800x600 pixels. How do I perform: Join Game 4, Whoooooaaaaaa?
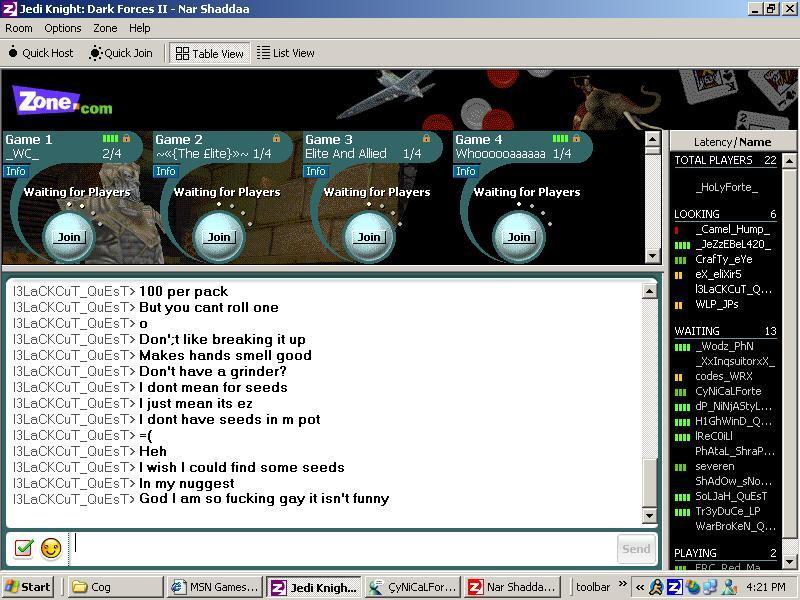(x=519, y=237)
